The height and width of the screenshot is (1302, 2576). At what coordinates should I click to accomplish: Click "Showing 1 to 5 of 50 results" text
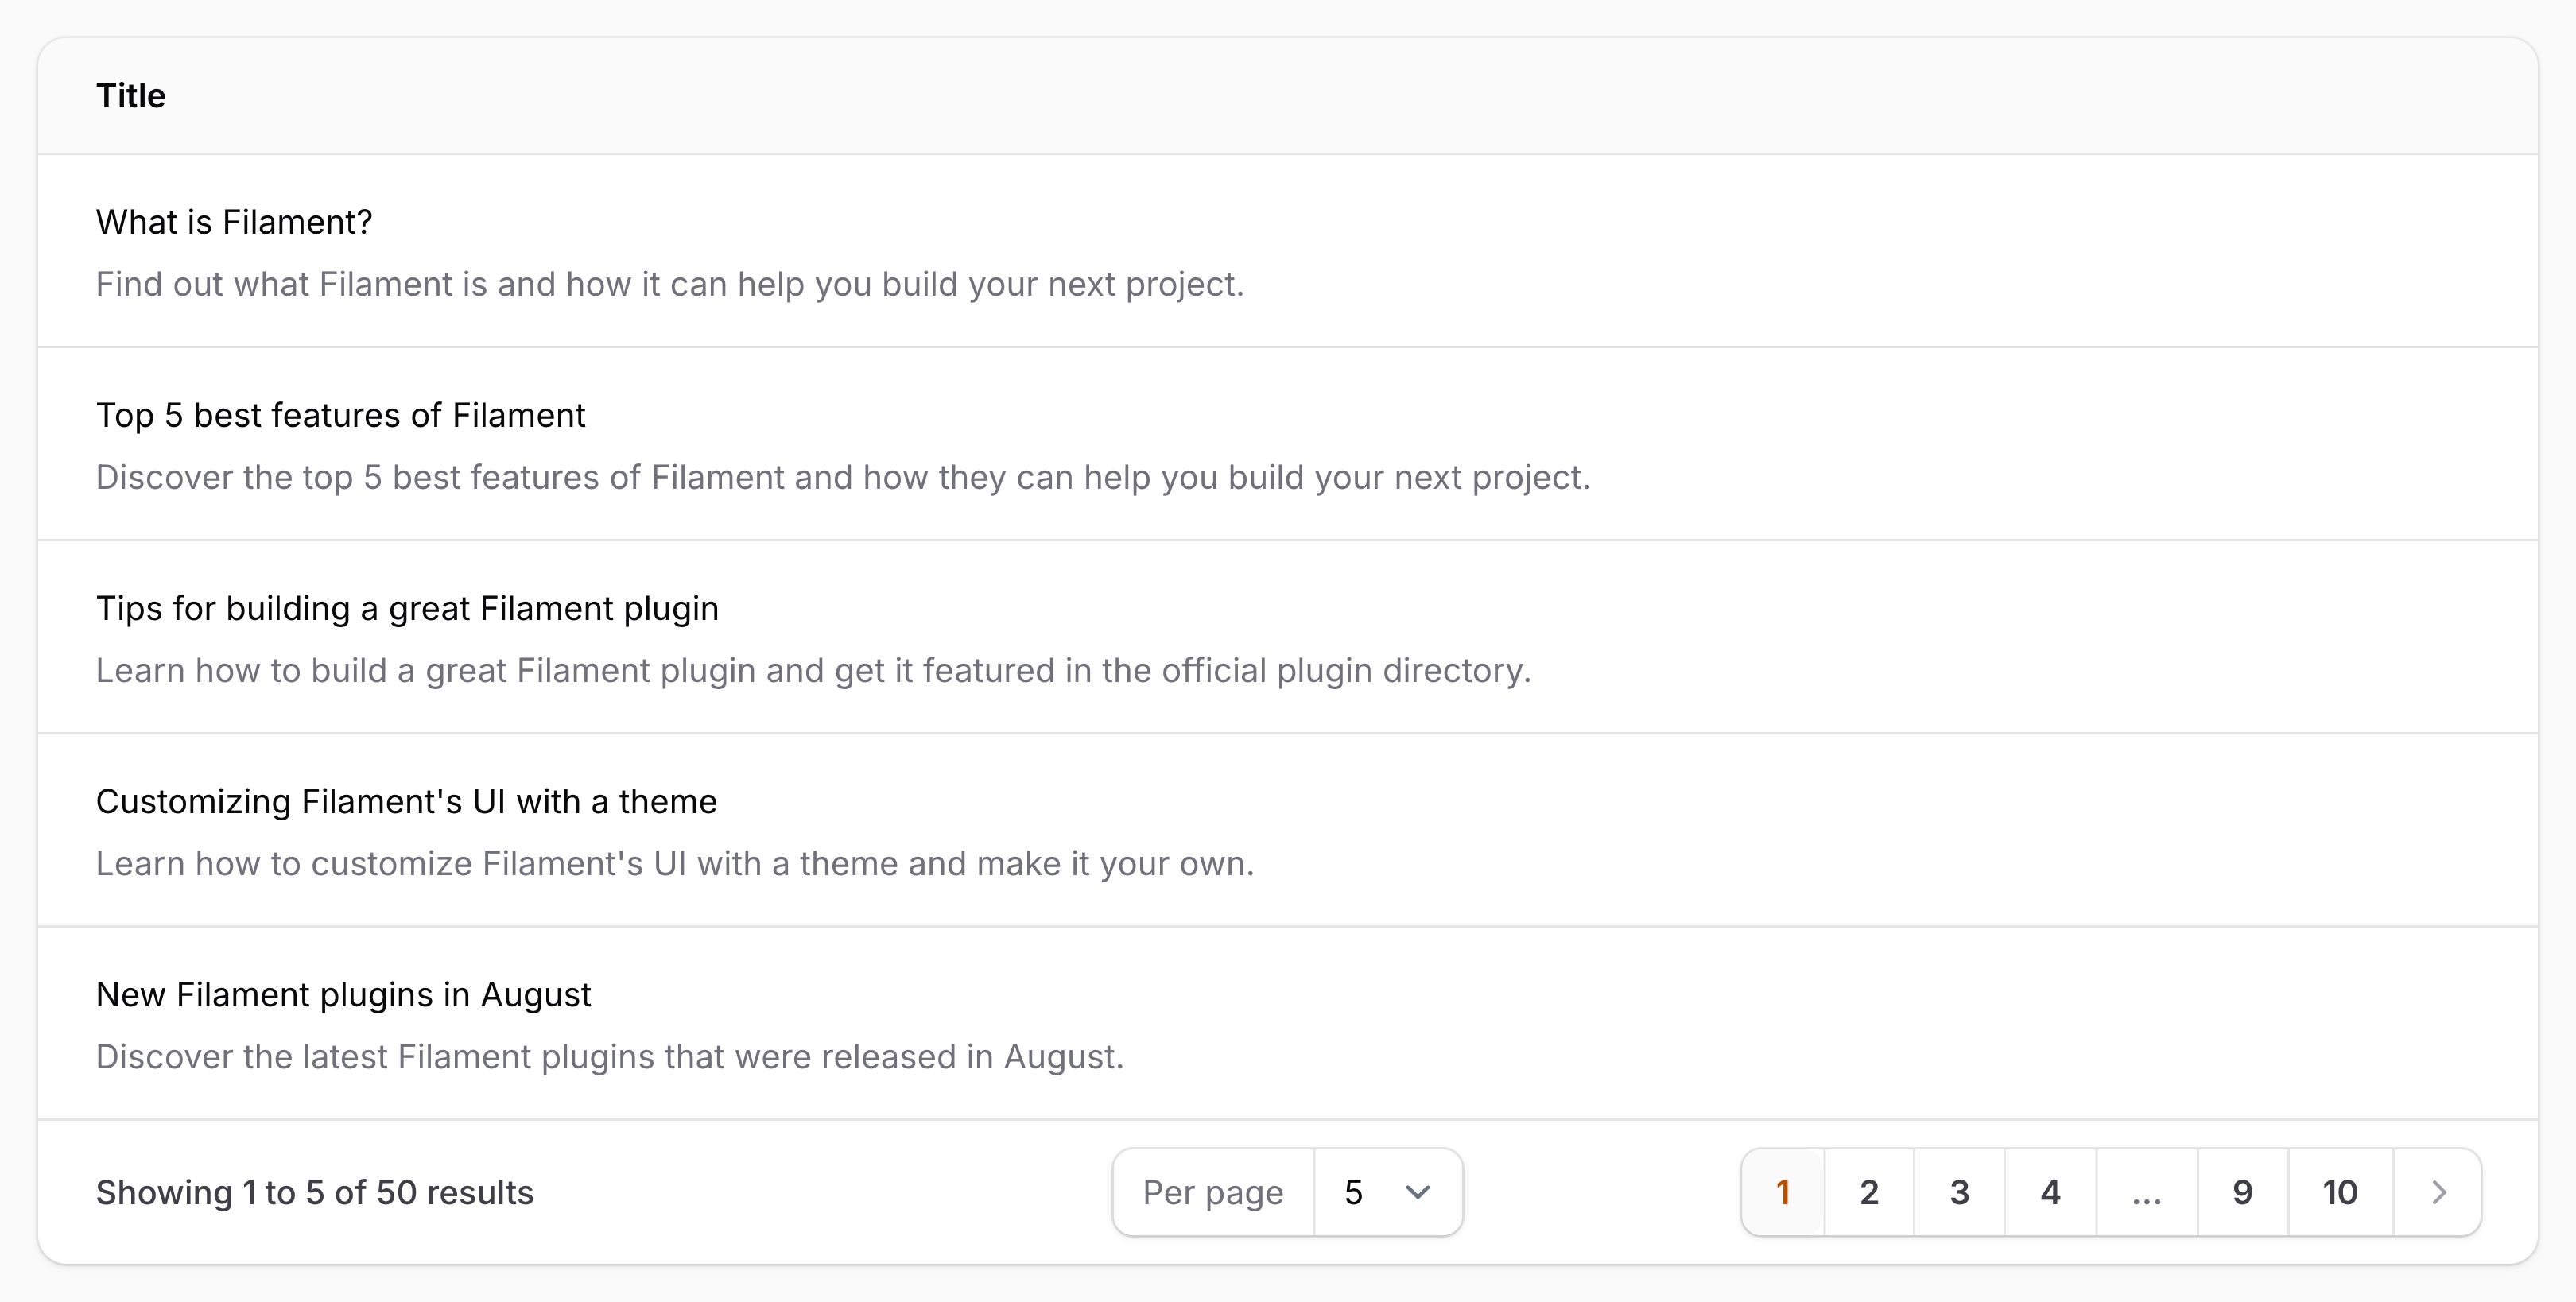[x=314, y=1192]
